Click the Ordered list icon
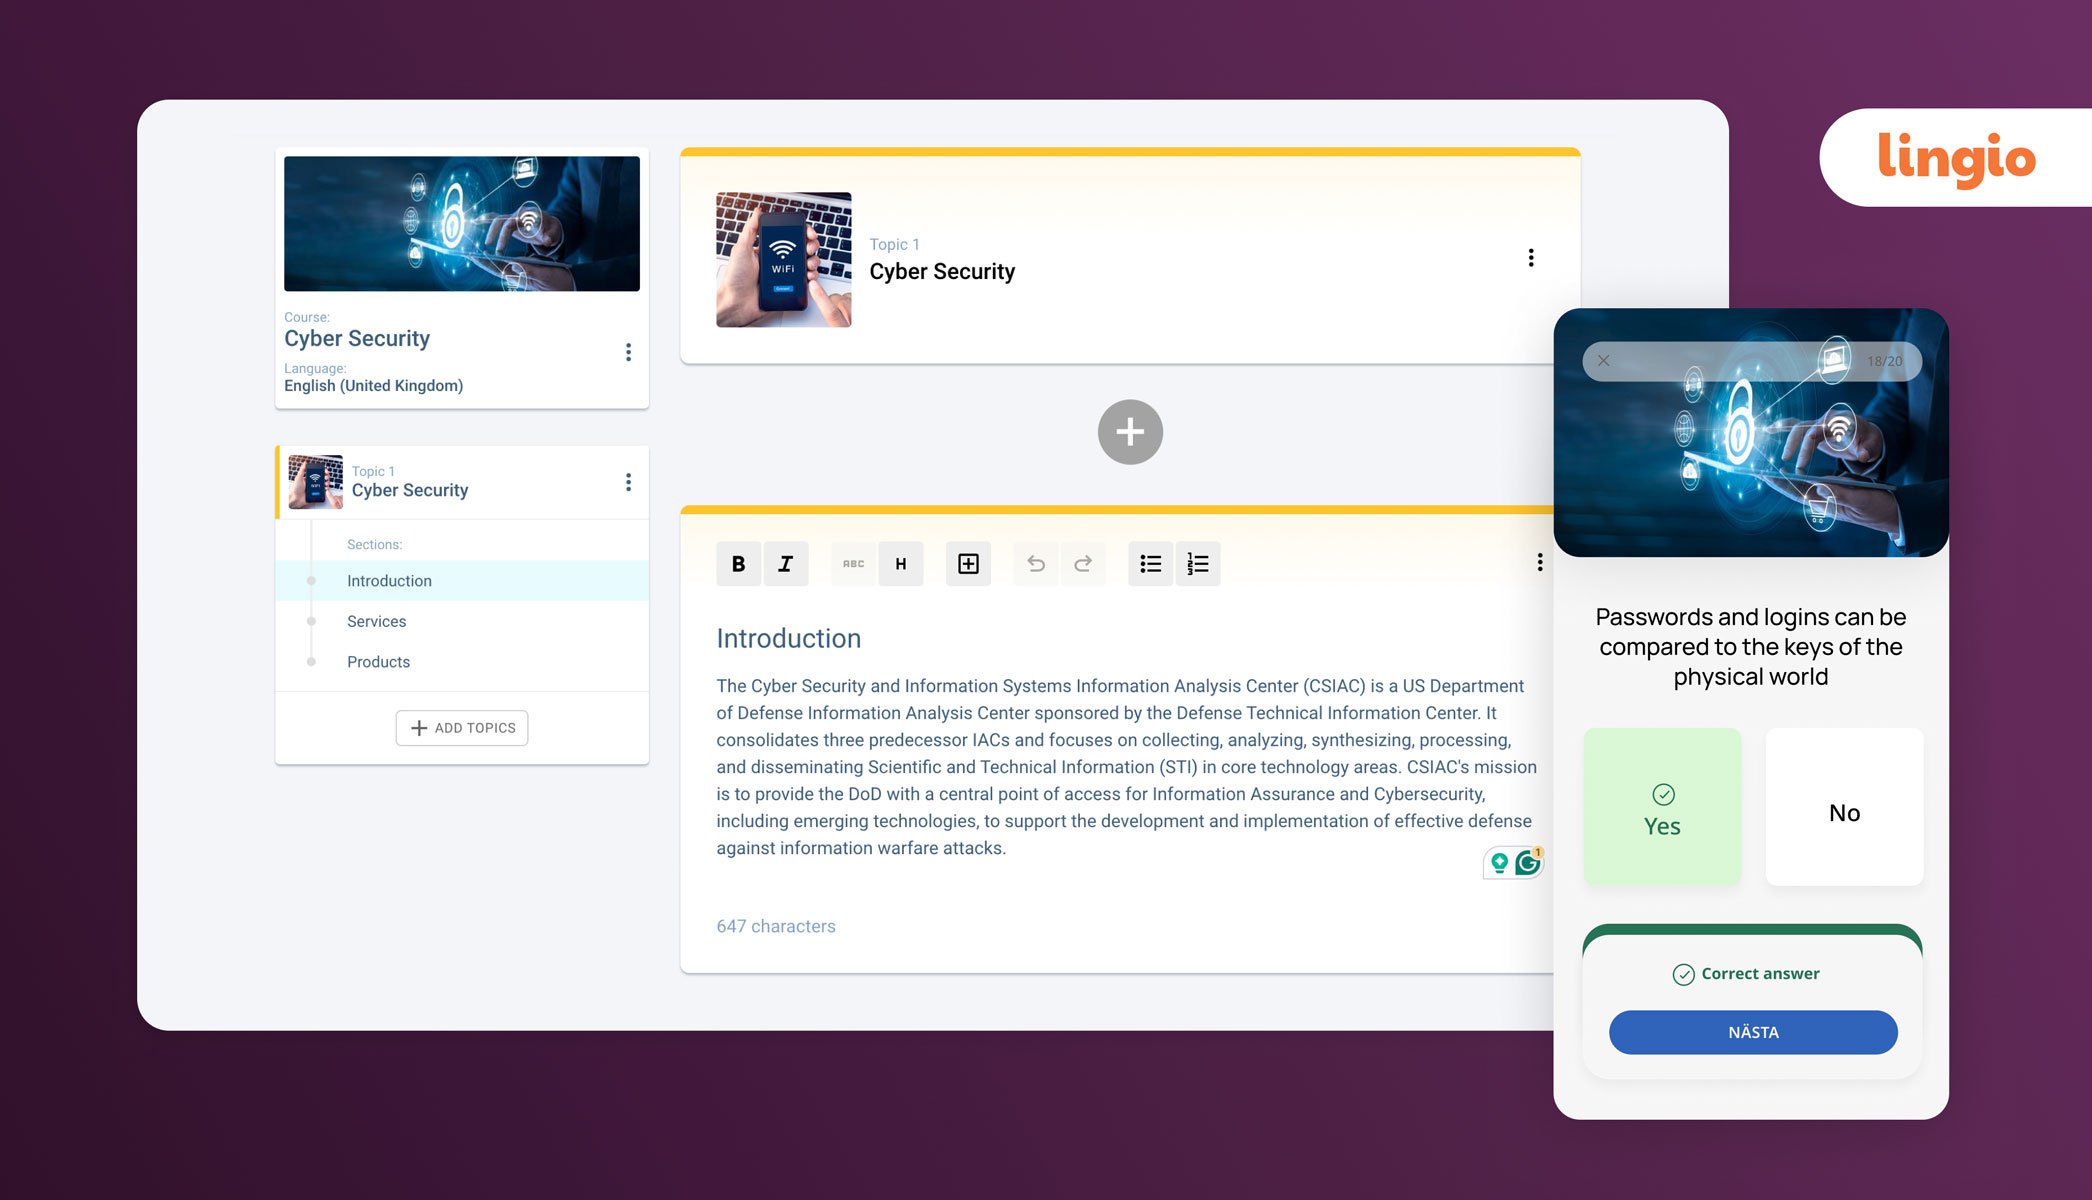The height and width of the screenshot is (1200, 2092). (1197, 562)
